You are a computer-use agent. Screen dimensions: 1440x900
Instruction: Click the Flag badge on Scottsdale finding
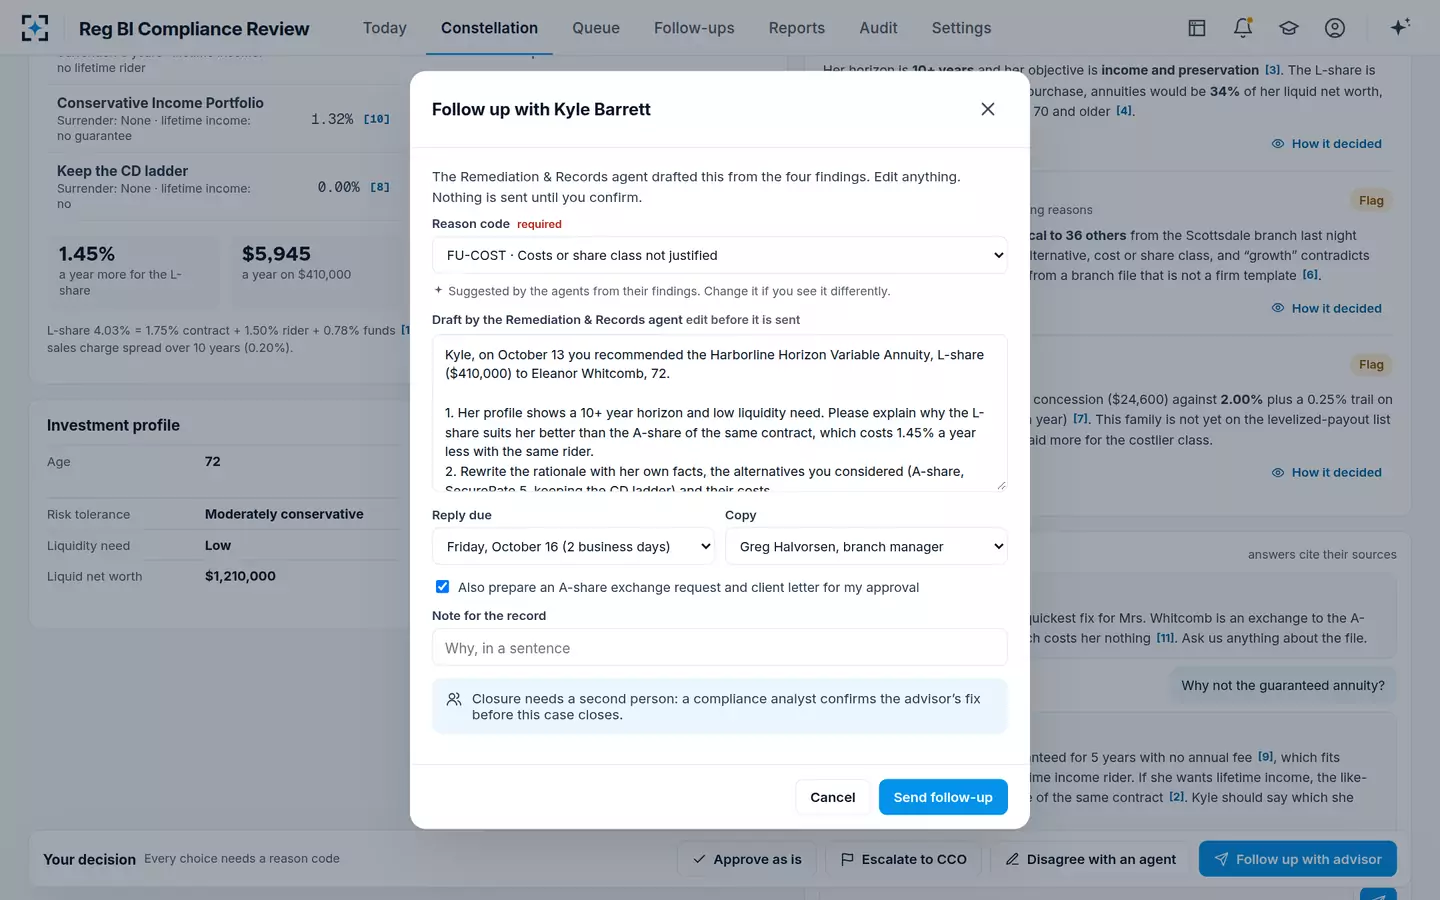coord(1371,201)
